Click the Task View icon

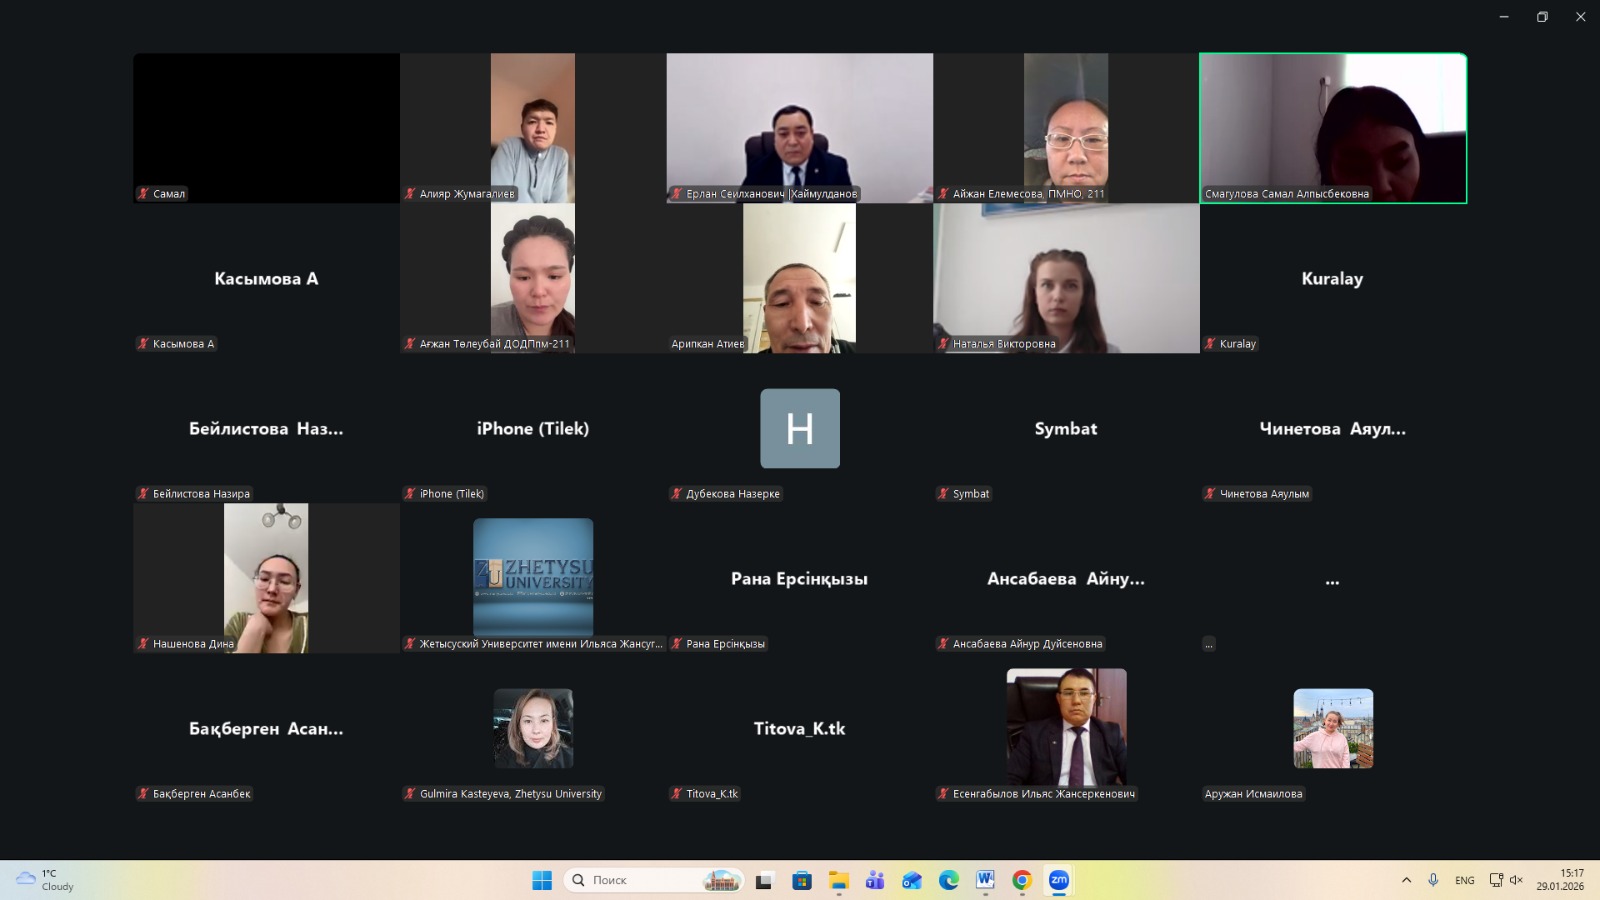pyautogui.click(x=765, y=880)
